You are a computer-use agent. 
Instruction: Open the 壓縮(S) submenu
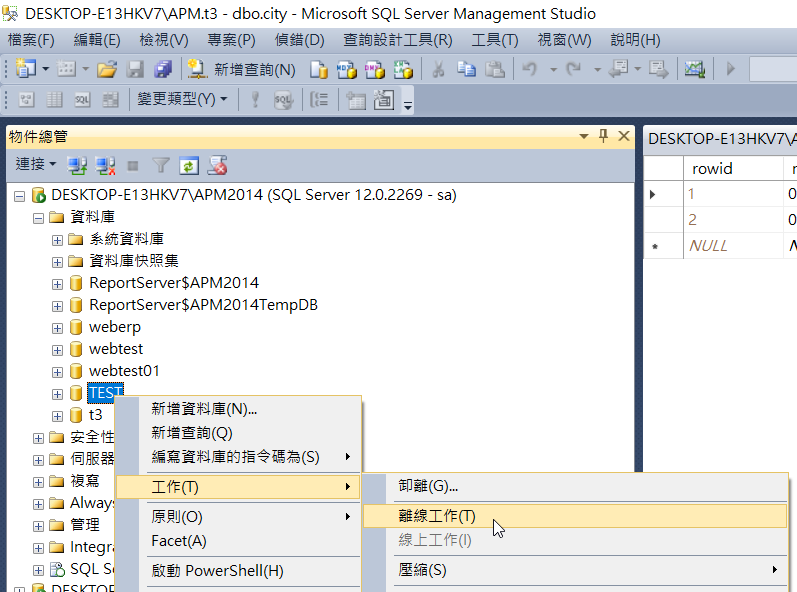pyautogui.click(x=575, y=570)
